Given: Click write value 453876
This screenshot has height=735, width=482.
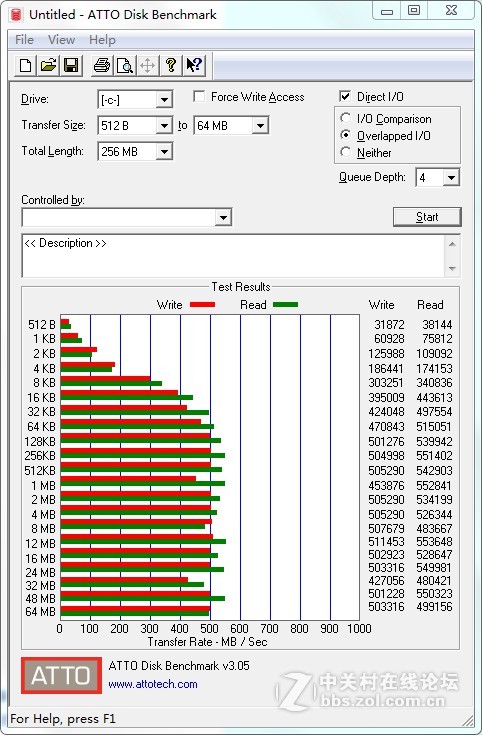Looking at the screenshot, I should [x=386, y=486].
